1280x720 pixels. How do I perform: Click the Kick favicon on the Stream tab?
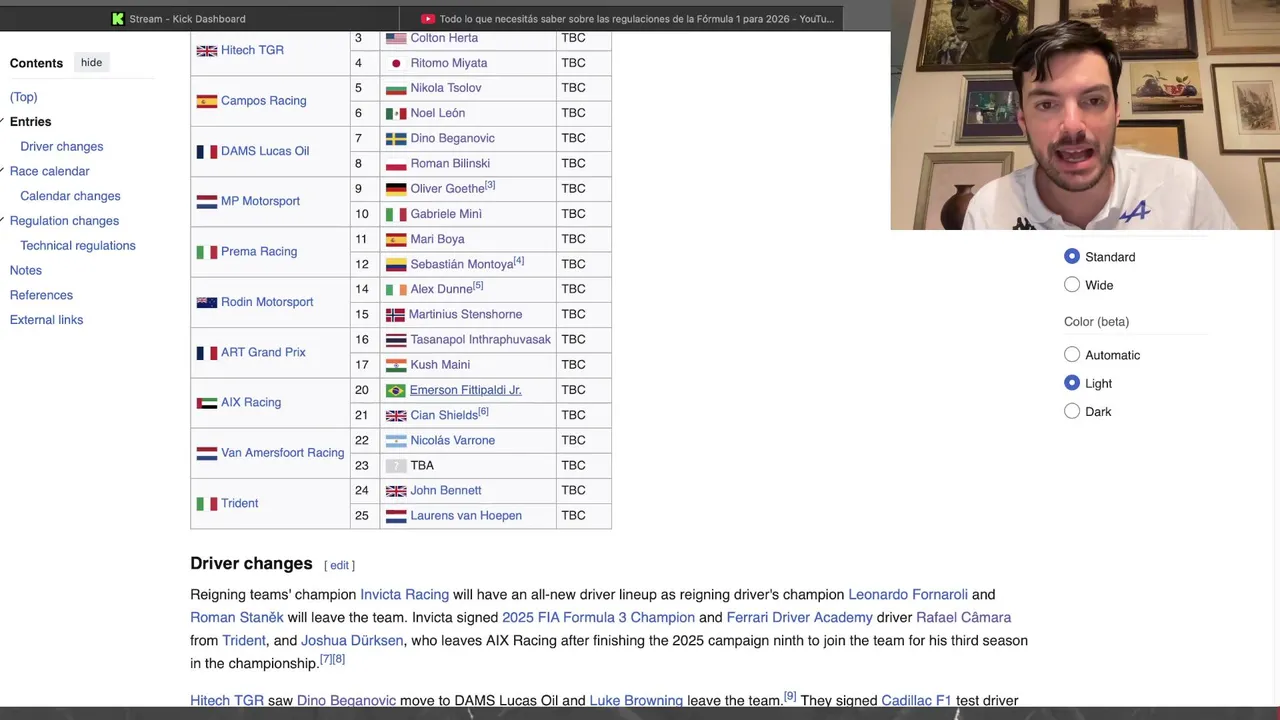pyautogui.click(x=118, y=18)
